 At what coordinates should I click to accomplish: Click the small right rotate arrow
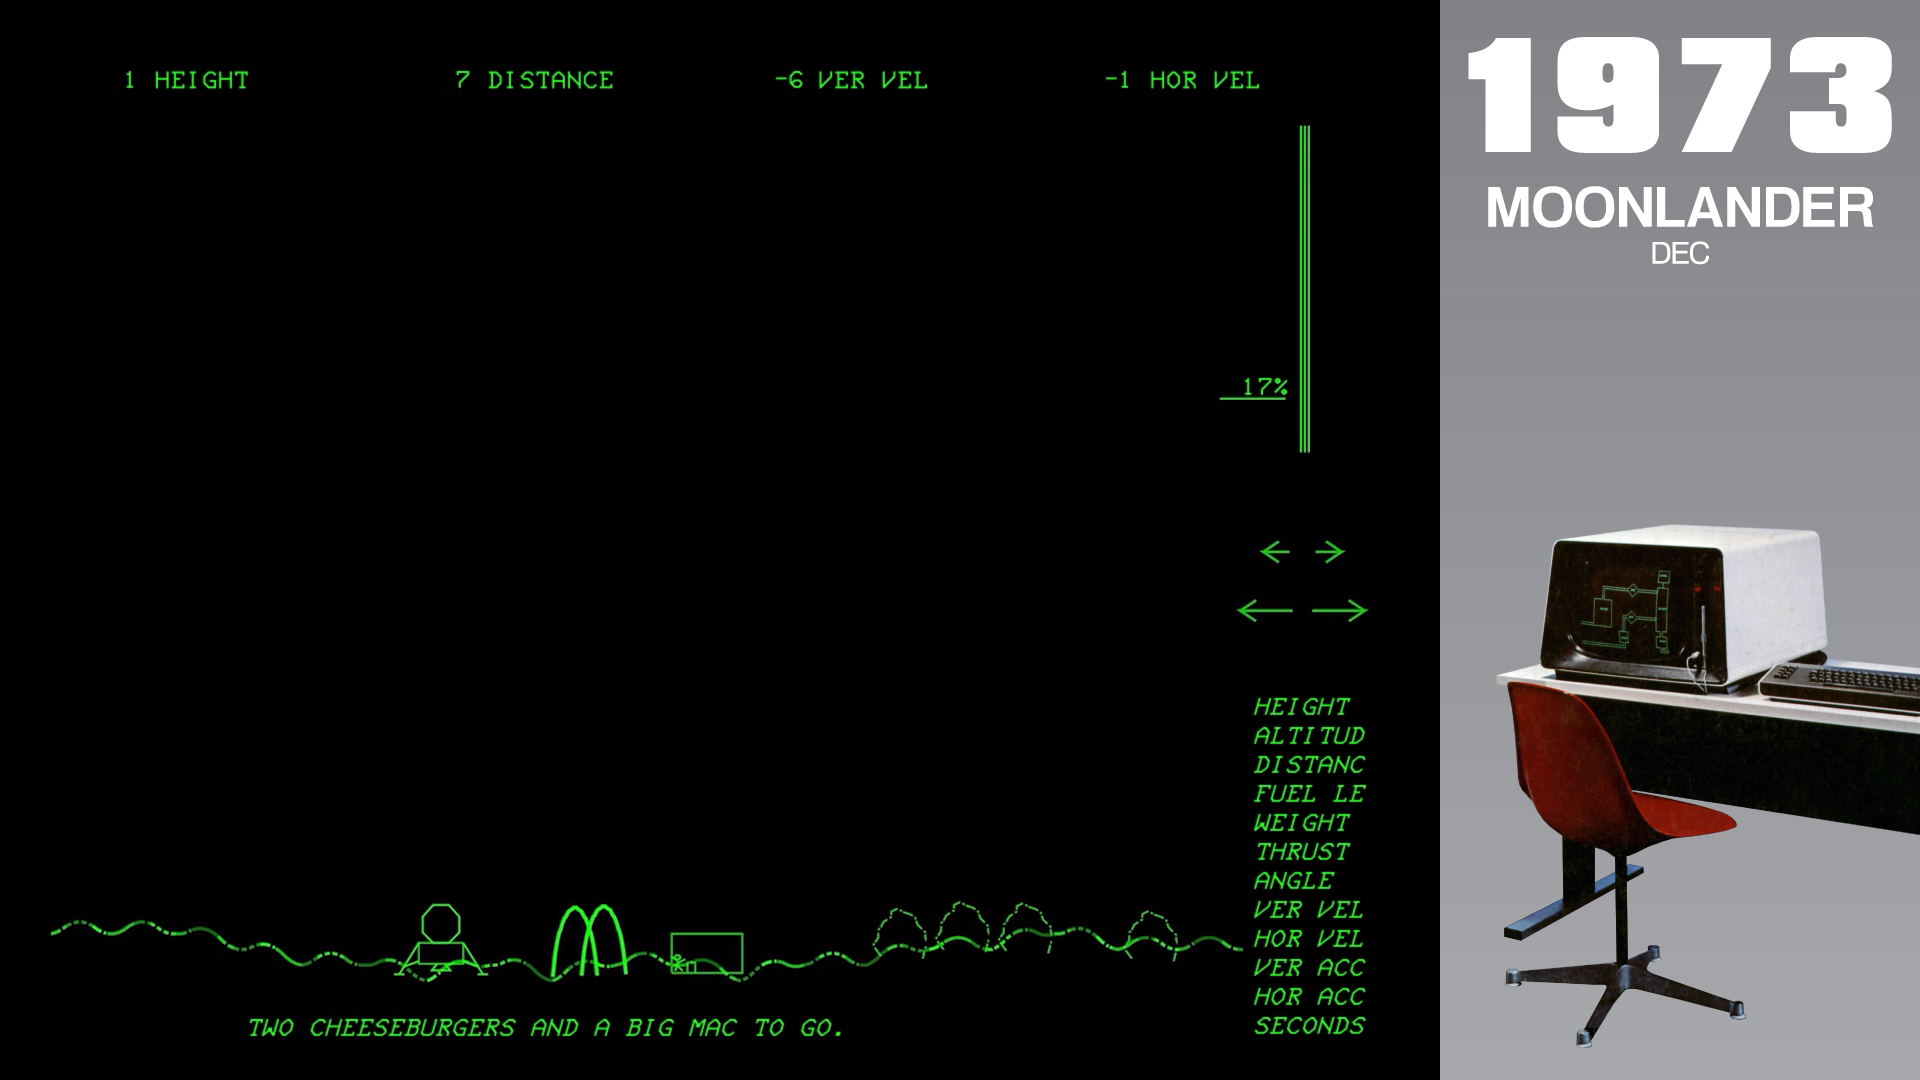point(1330,552)
